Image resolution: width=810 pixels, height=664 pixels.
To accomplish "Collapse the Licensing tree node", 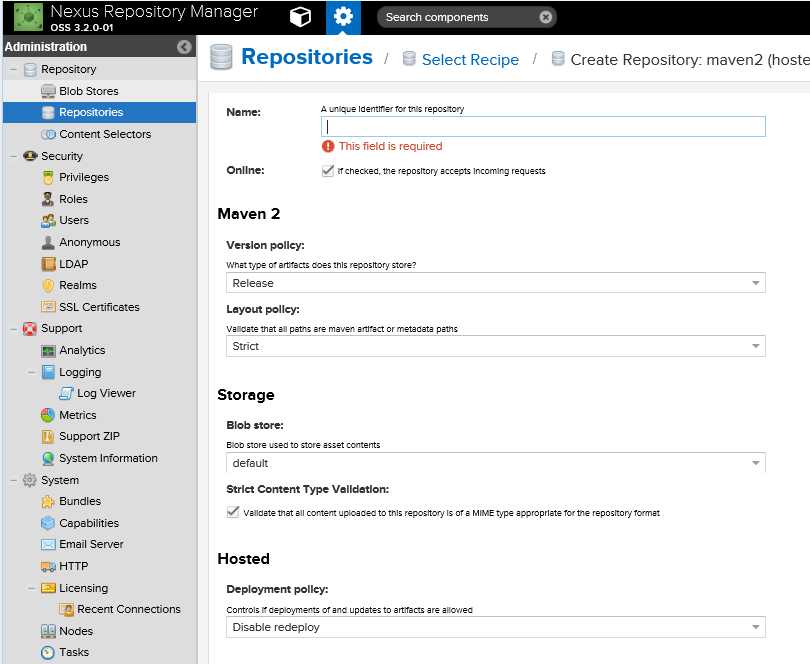I will tap(32, 588).
